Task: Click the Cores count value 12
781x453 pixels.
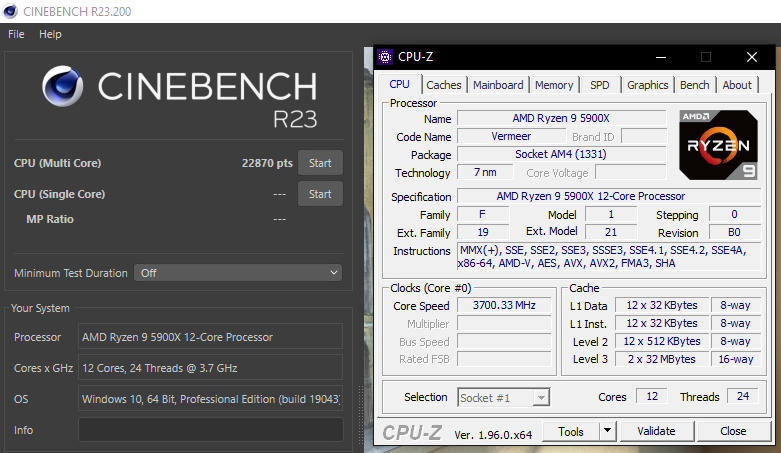Action: 652,396
